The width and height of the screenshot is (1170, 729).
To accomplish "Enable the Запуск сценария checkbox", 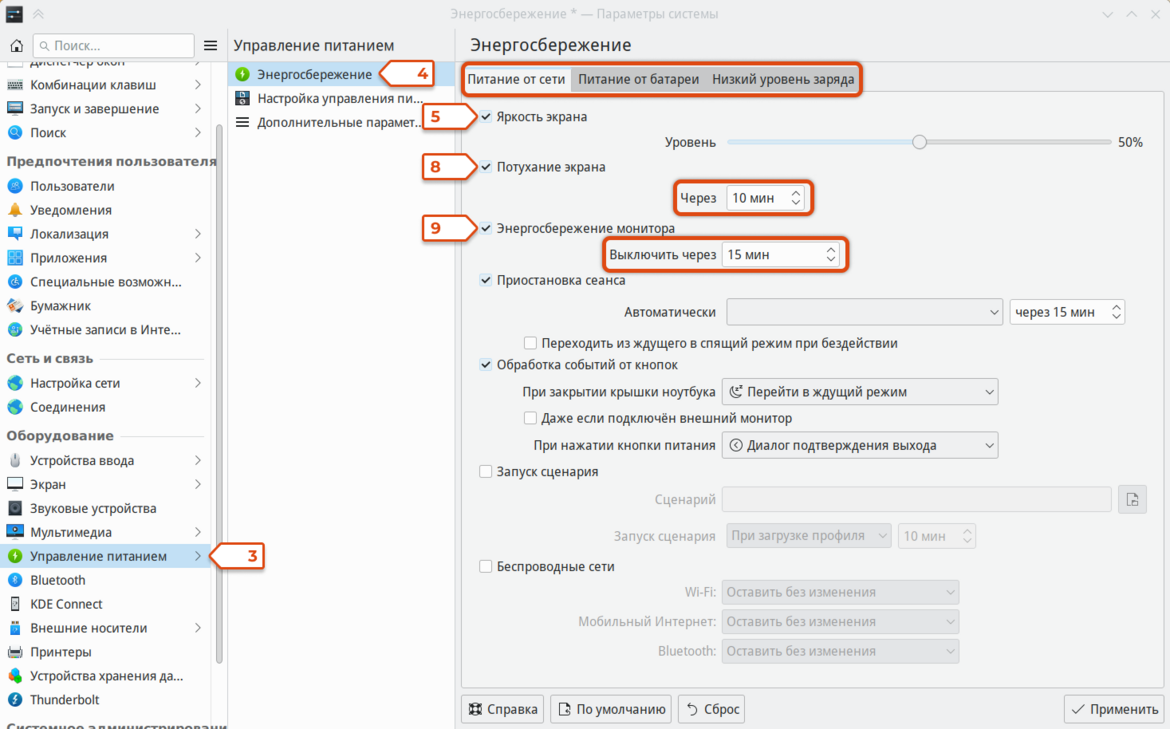I will 486,472.
